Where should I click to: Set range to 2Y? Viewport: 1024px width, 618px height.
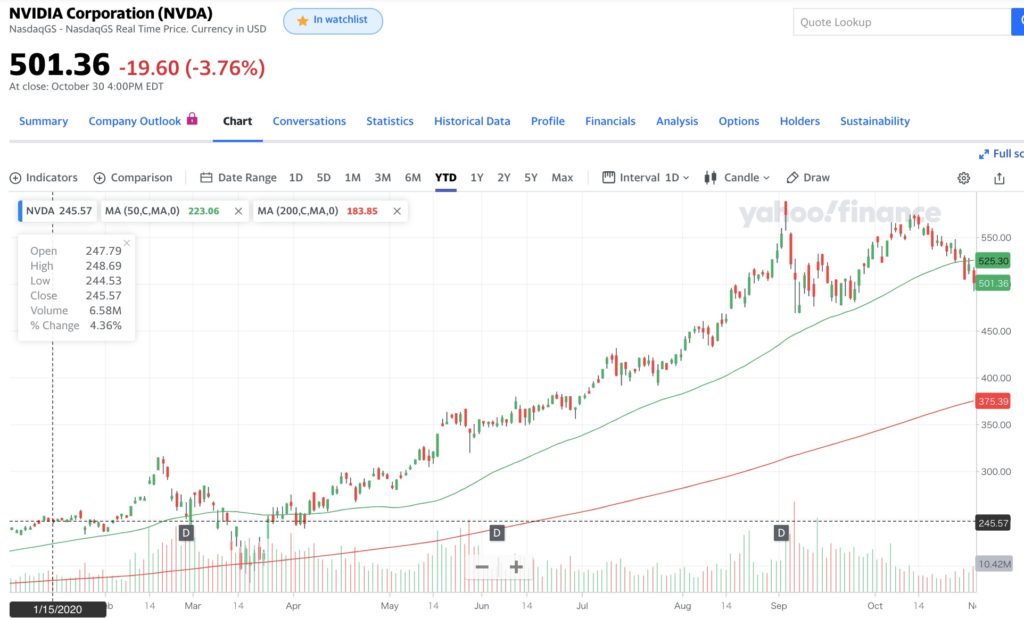[x=504, y=177]
